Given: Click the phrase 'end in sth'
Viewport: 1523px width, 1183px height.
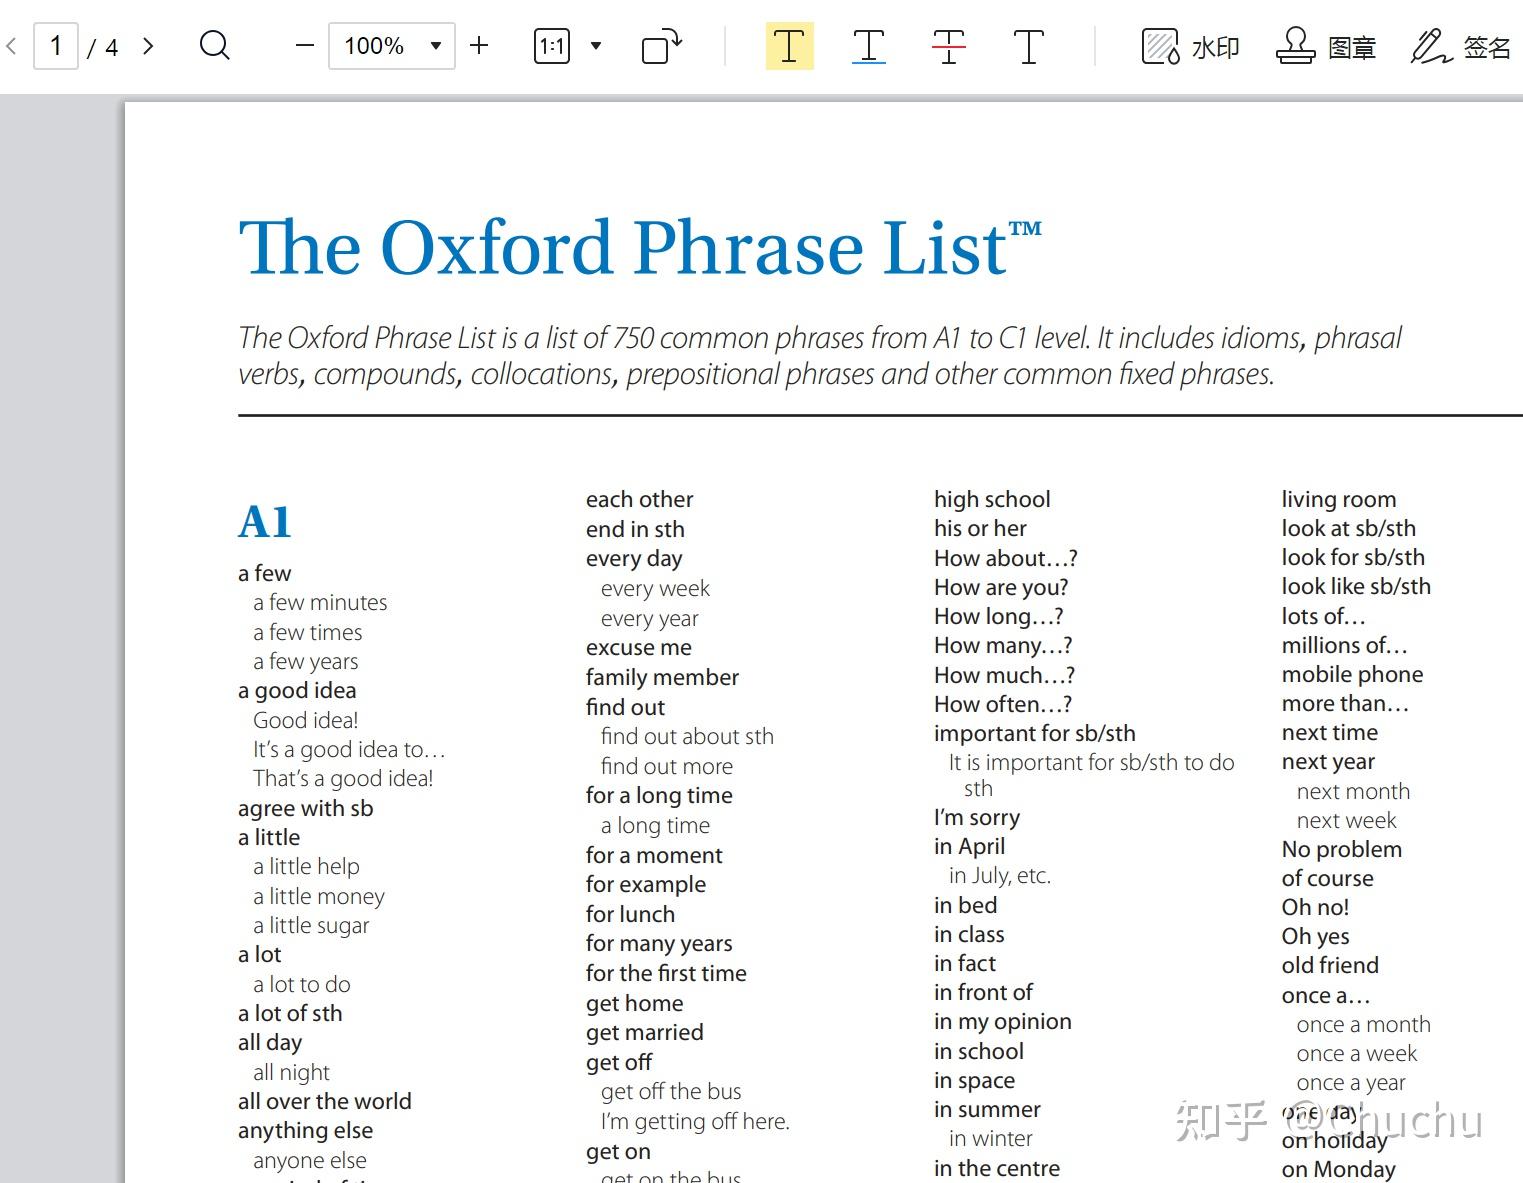Looking at the screenshot, I should coord(635,530).
